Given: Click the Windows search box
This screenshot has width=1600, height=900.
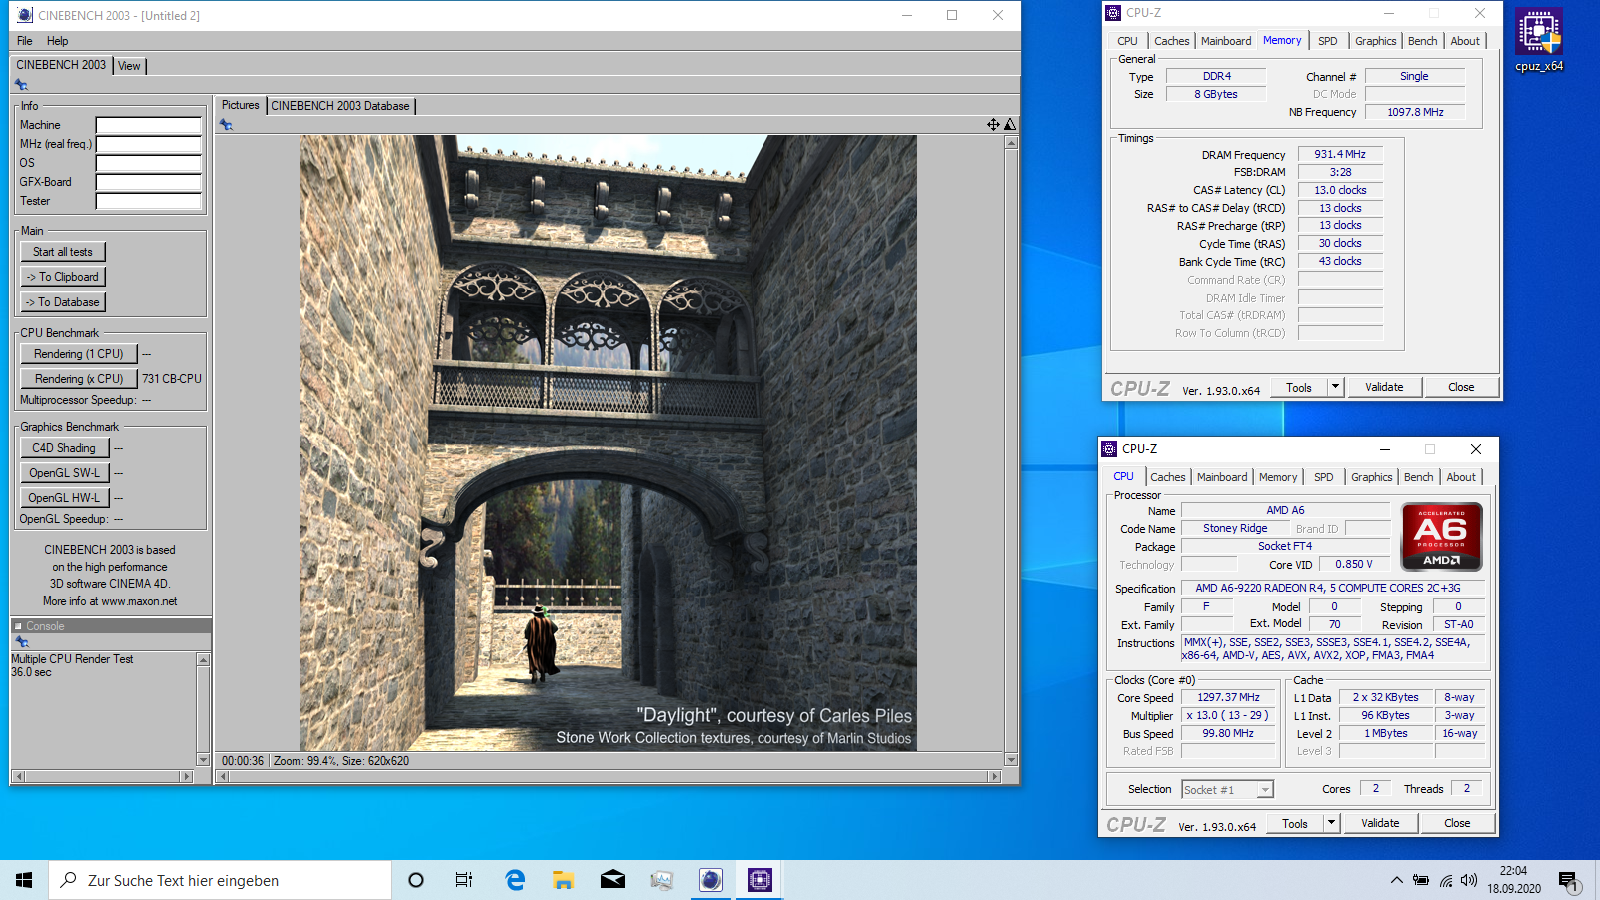Looking at the screenshot, I should pyautogui.click(x=220, y=880).
